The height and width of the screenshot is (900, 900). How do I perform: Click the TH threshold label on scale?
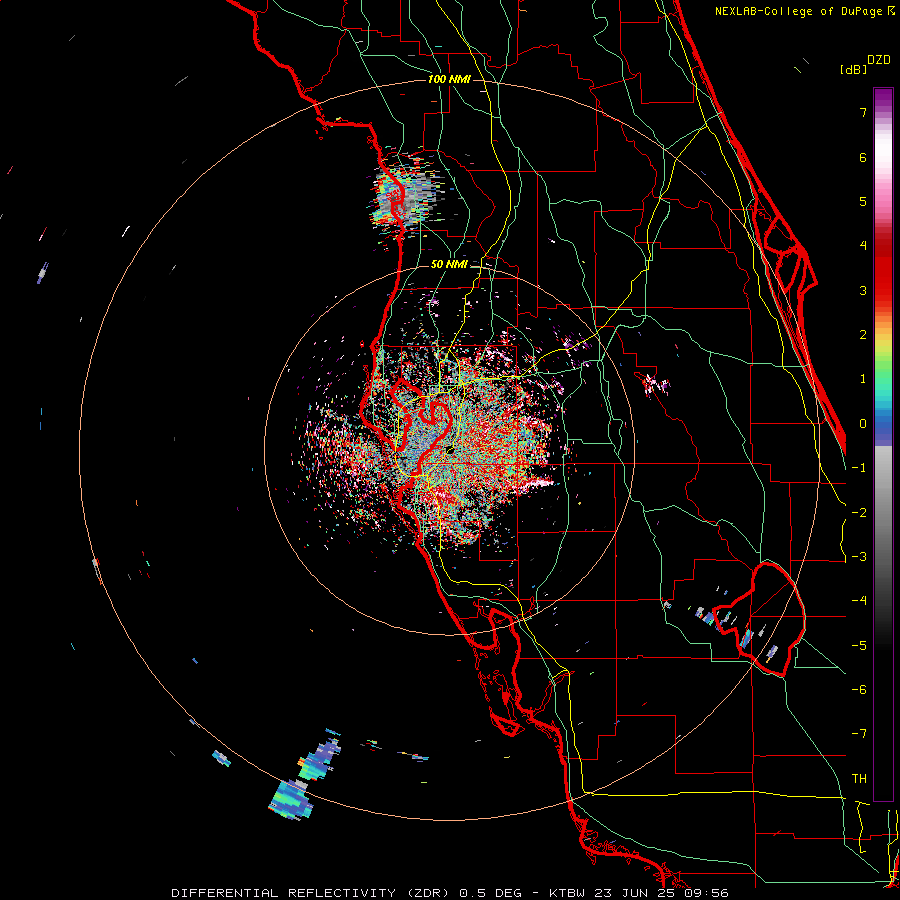pos(859,779)
